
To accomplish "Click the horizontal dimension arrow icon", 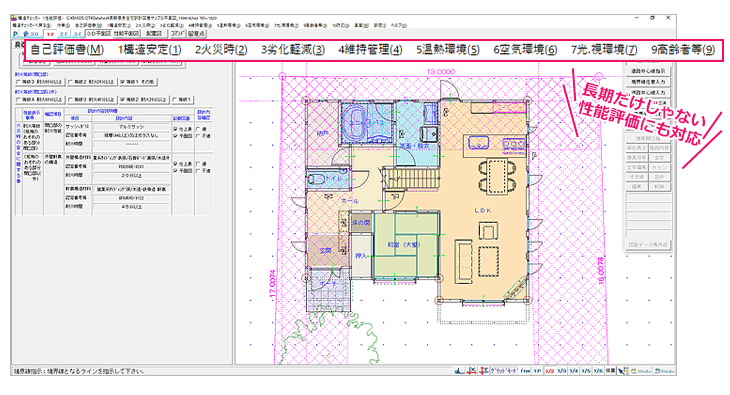I will point(472,371).
